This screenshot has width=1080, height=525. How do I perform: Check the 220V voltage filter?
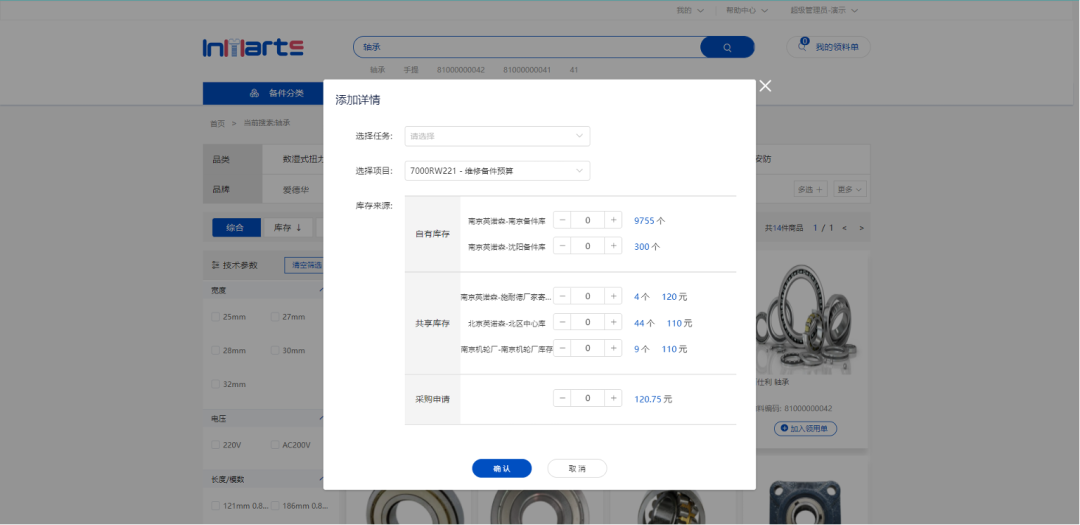(216, 444)
